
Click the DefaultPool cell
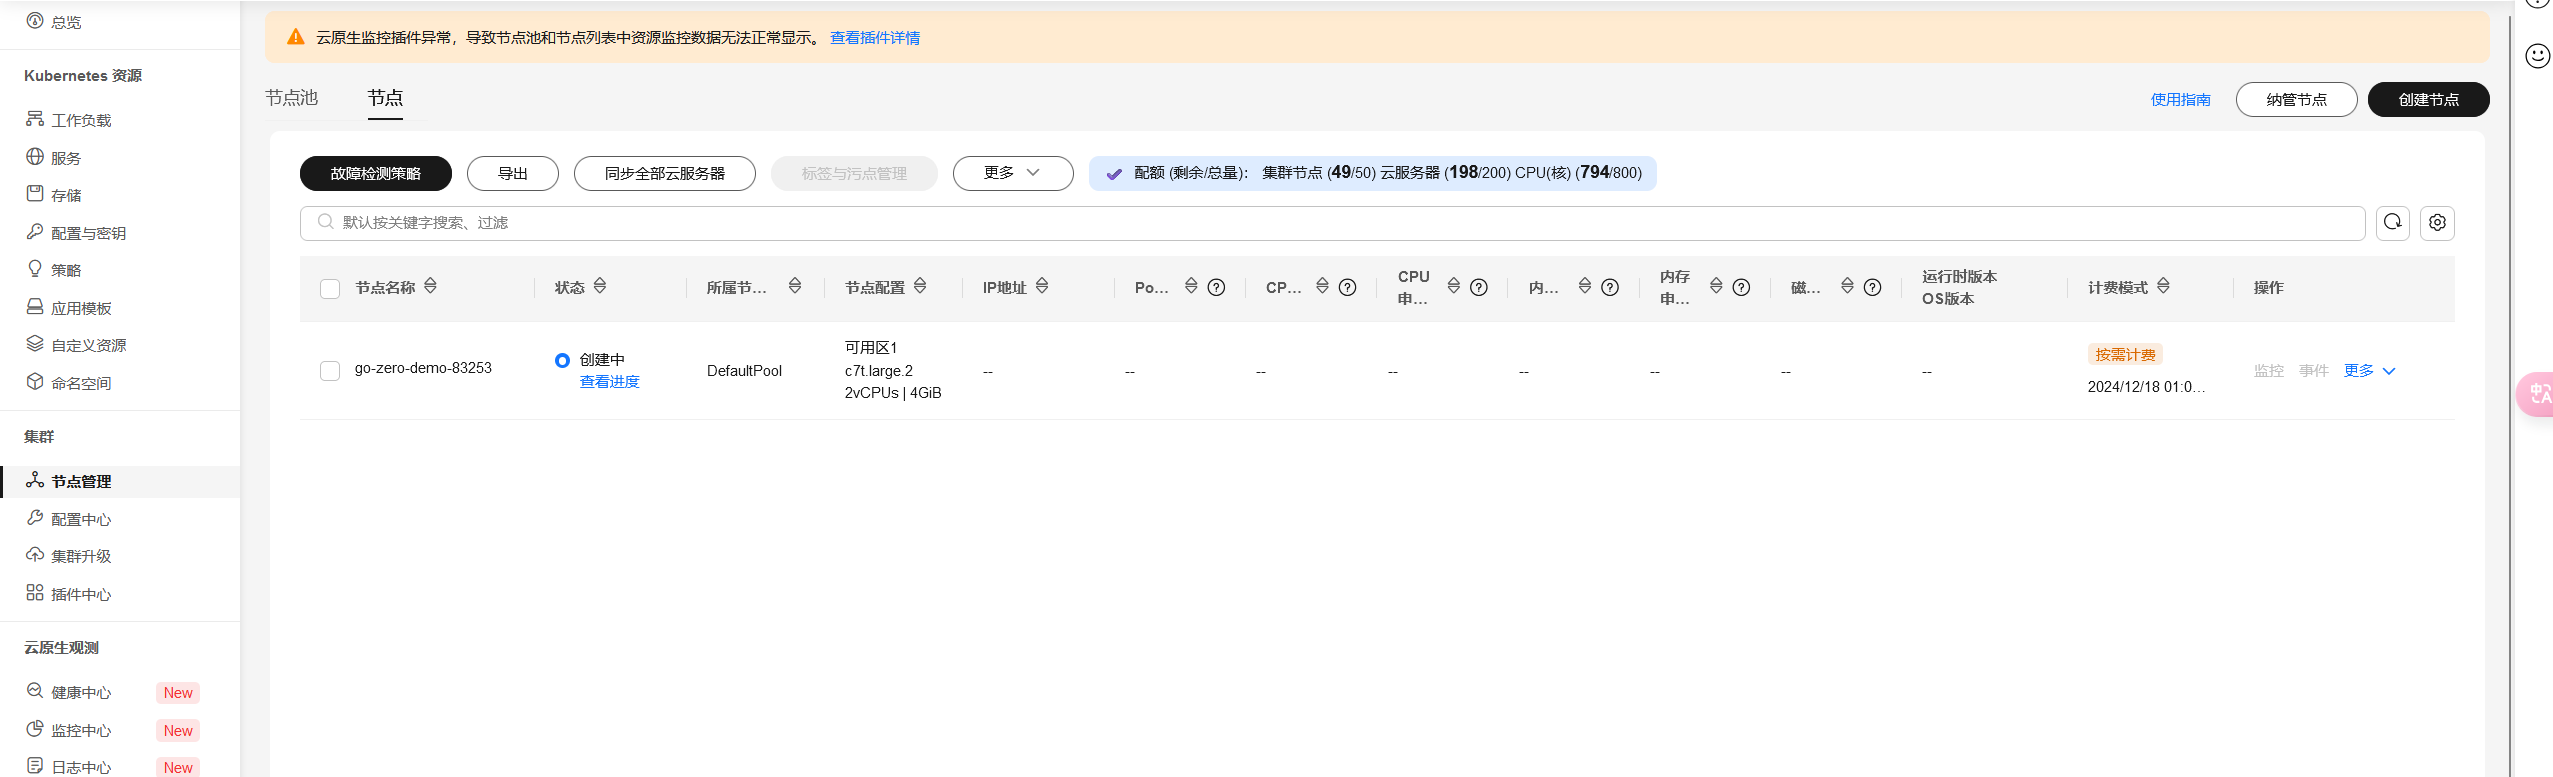click(744, 371)
